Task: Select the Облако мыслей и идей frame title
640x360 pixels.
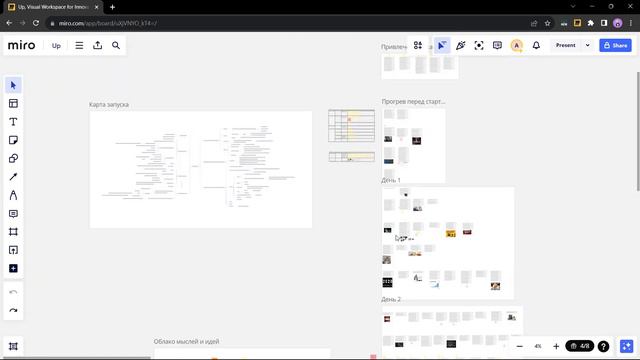Action: [187, 341]
